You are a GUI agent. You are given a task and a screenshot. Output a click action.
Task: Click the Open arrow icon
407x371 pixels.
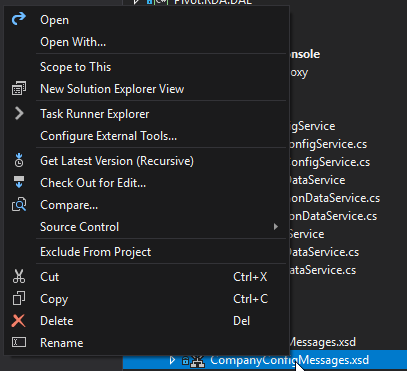point(19,19)
